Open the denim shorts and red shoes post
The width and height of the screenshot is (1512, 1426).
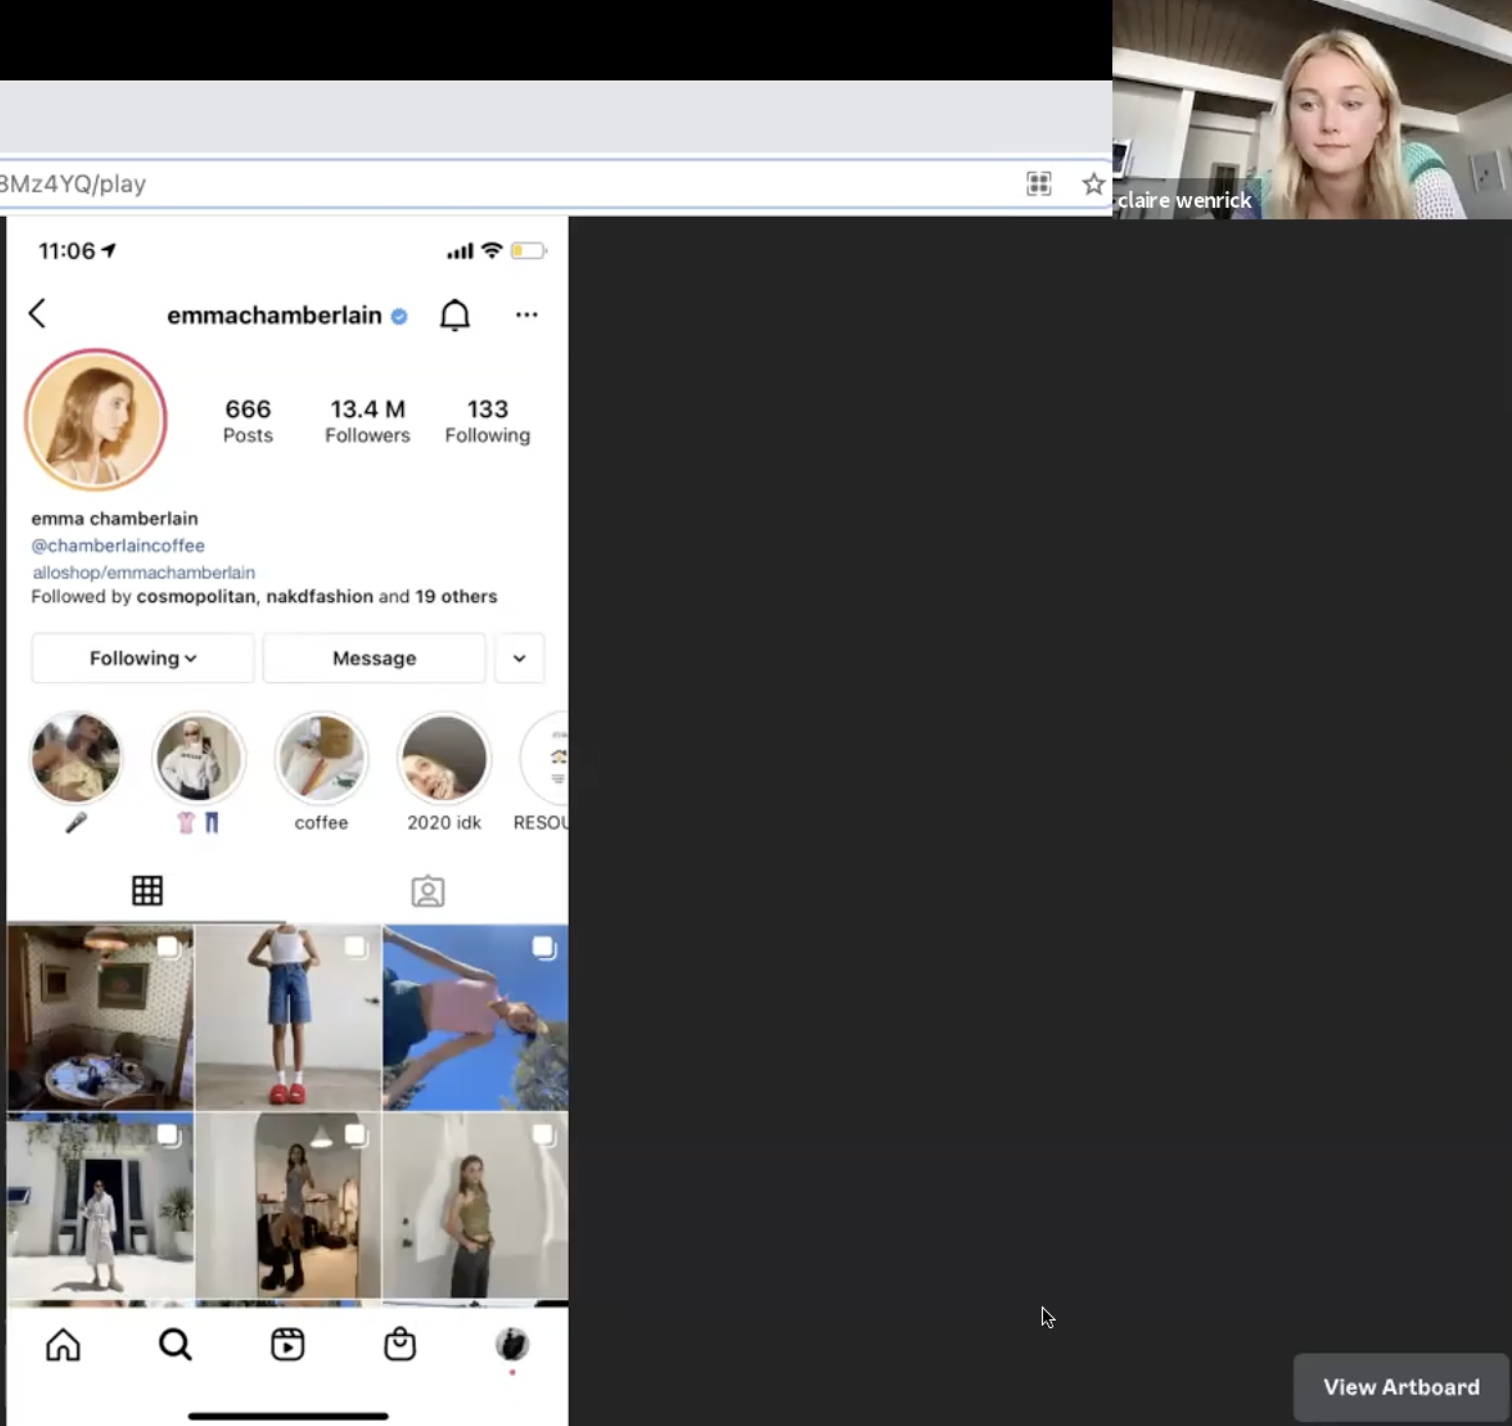pos(288,1017)
